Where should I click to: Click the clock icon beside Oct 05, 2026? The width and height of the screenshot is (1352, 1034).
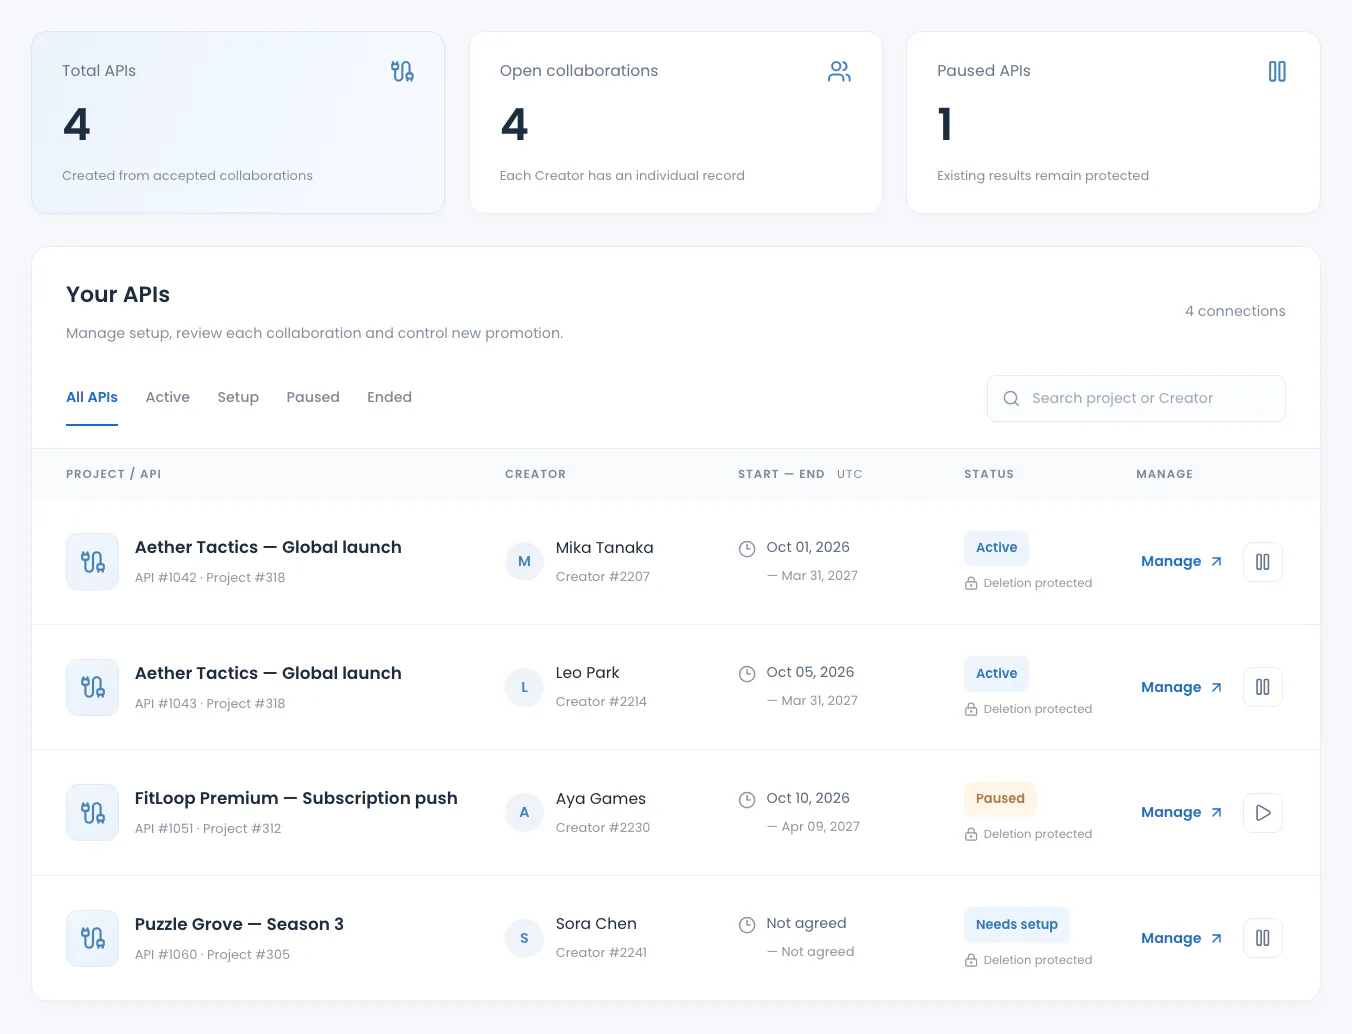coord(747,674)
